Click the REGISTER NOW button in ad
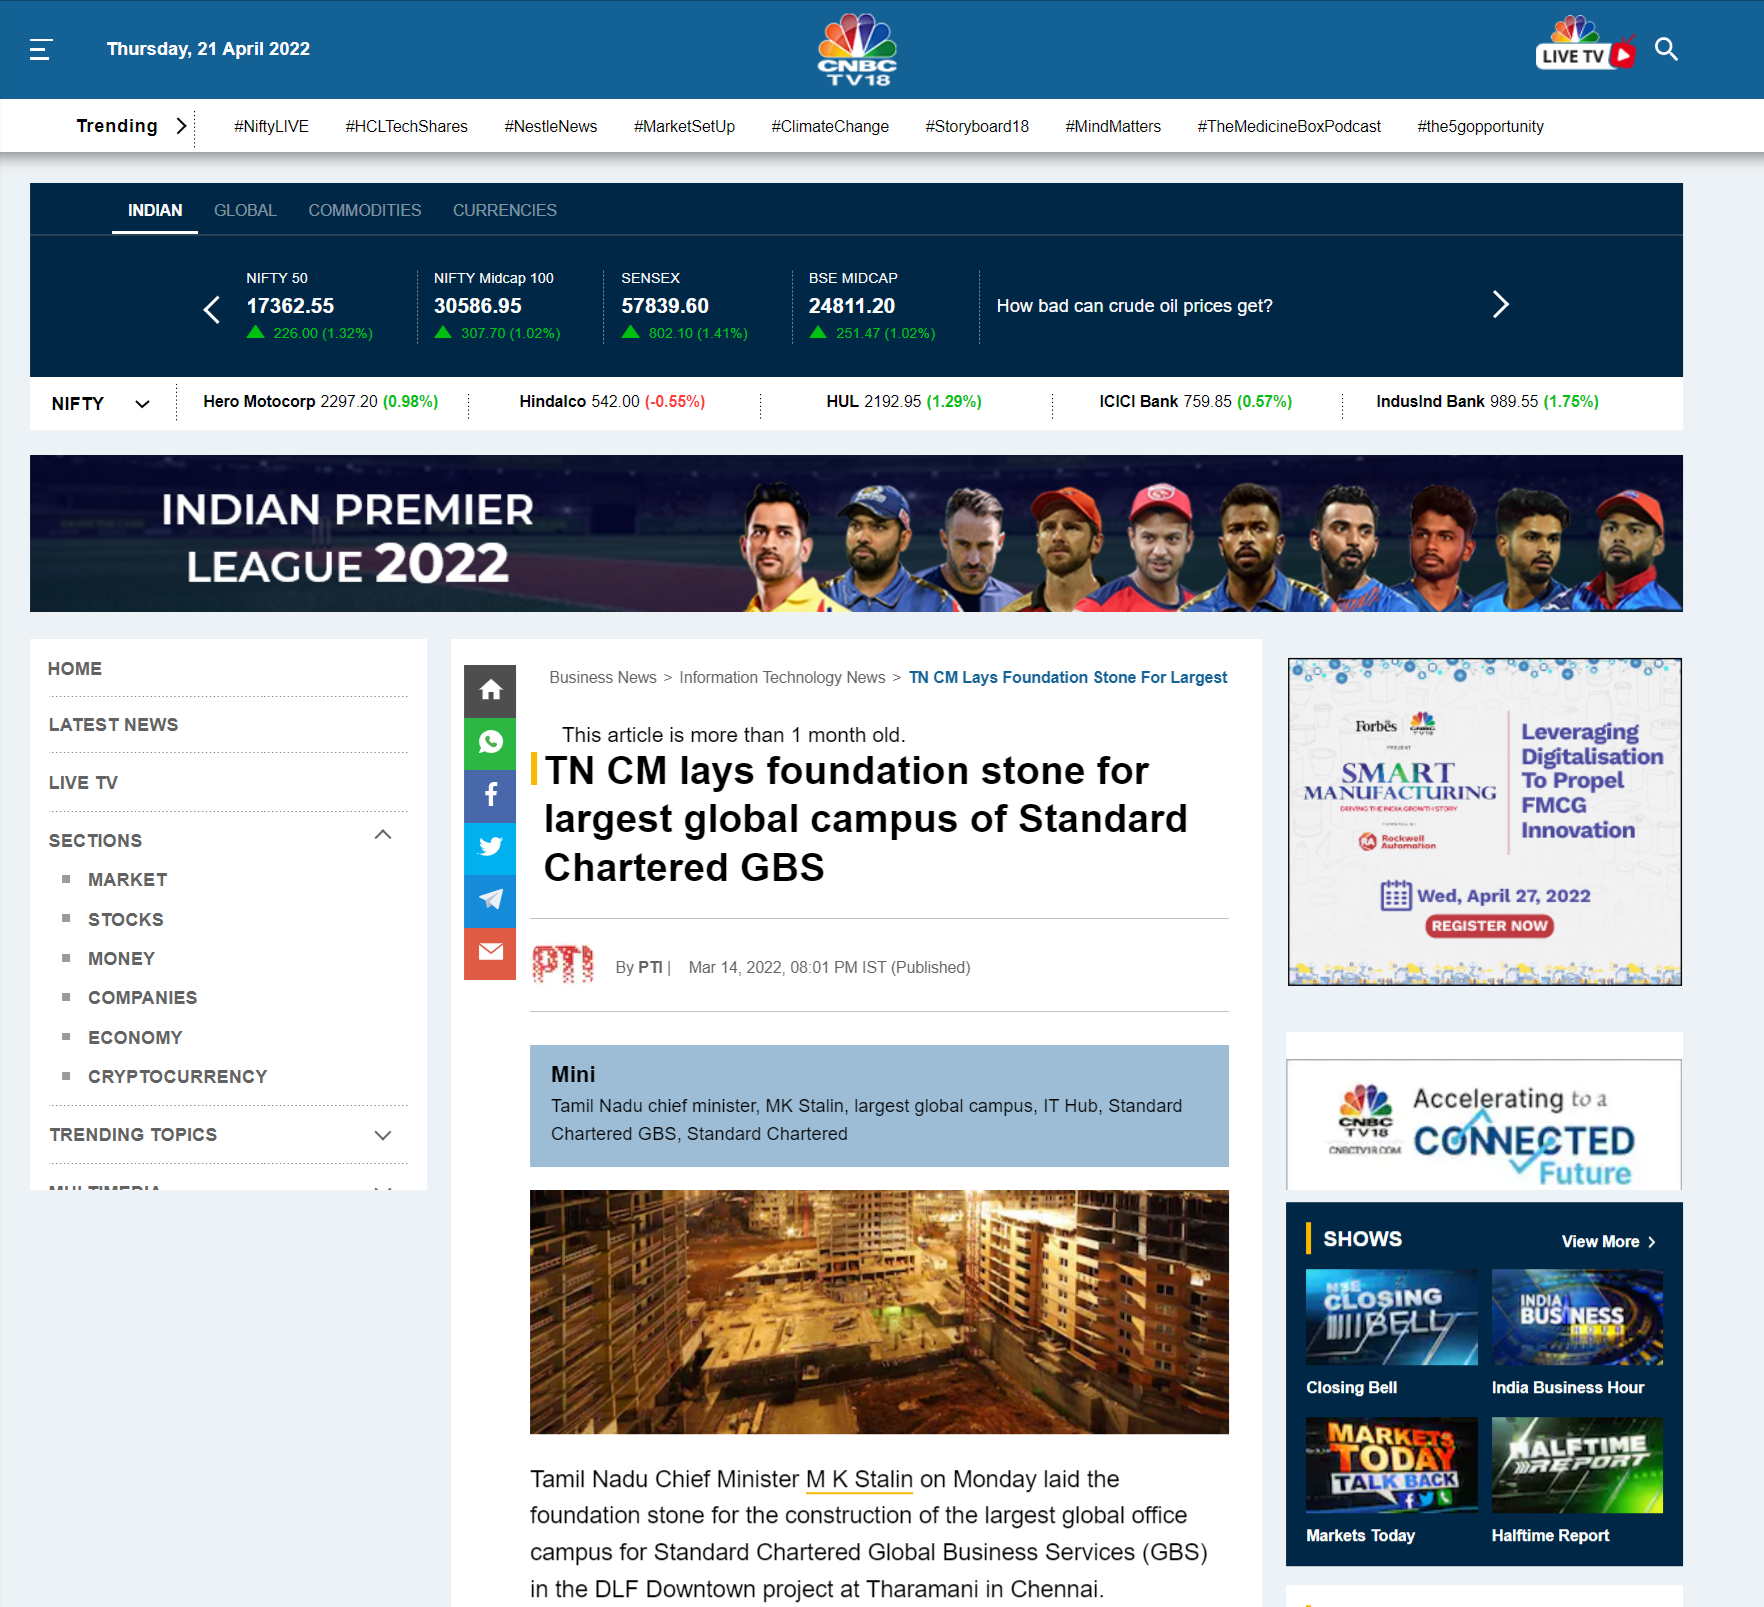The height and width of the screenshot is (1607, 1764). 1489,926
